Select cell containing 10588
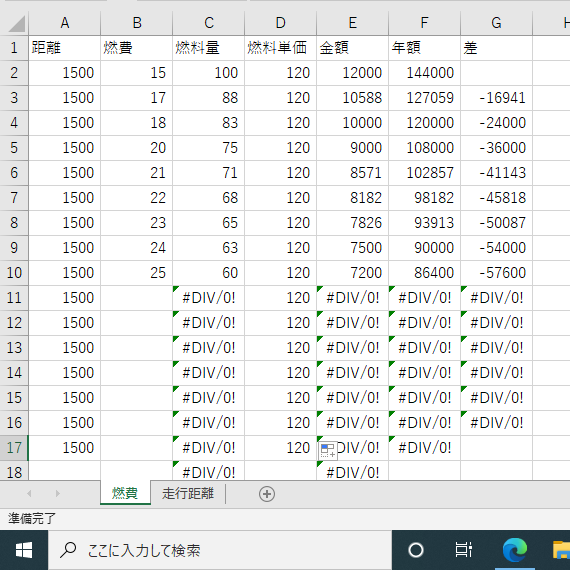 pos(352,98)
